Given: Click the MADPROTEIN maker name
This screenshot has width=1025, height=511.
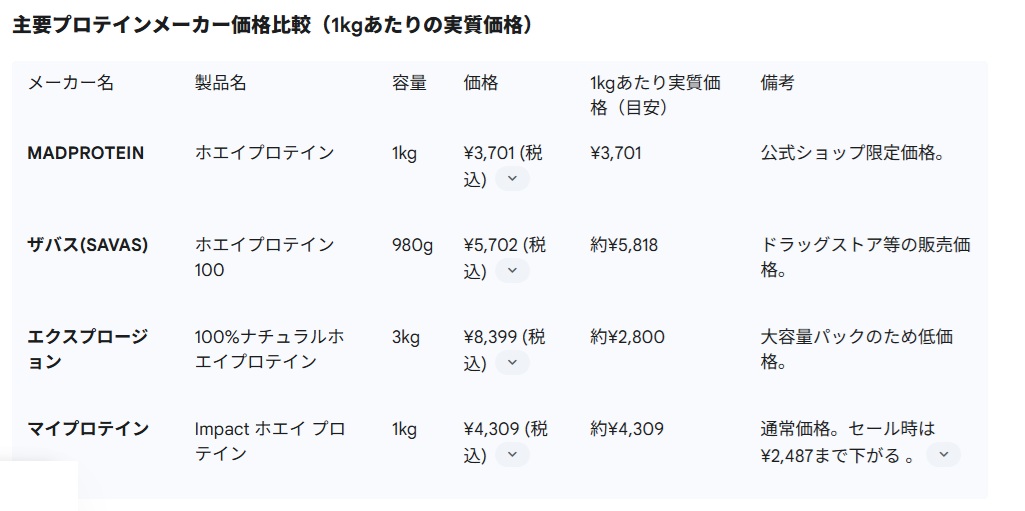Looking at the screenshot, I should [85, 153].
